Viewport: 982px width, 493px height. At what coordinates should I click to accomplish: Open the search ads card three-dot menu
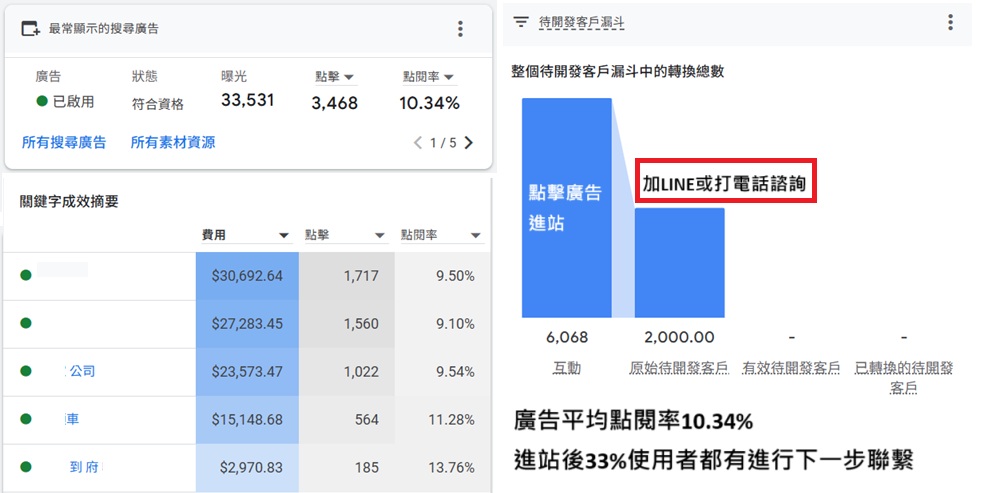click(460, 29)
